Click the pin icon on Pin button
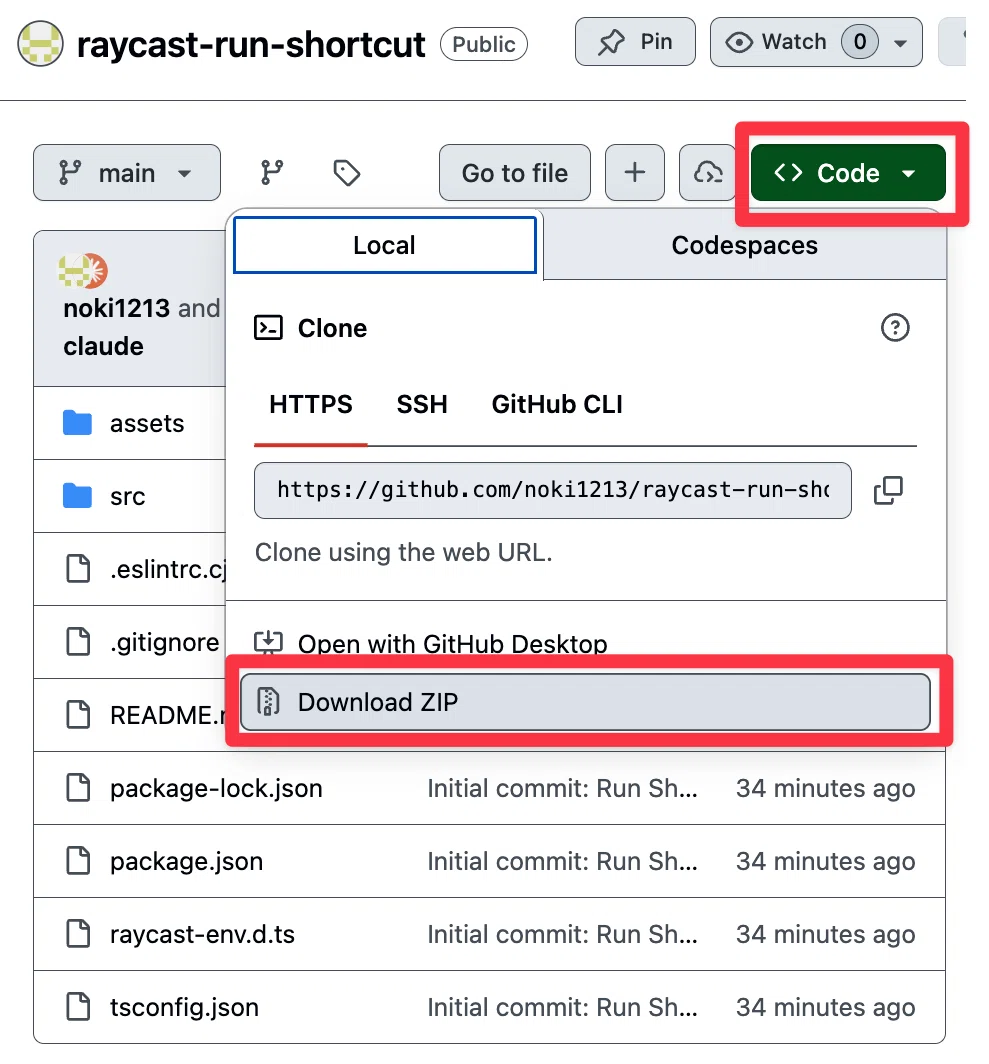This screenshot has height=1064, width=989. (x=611, y=42)
